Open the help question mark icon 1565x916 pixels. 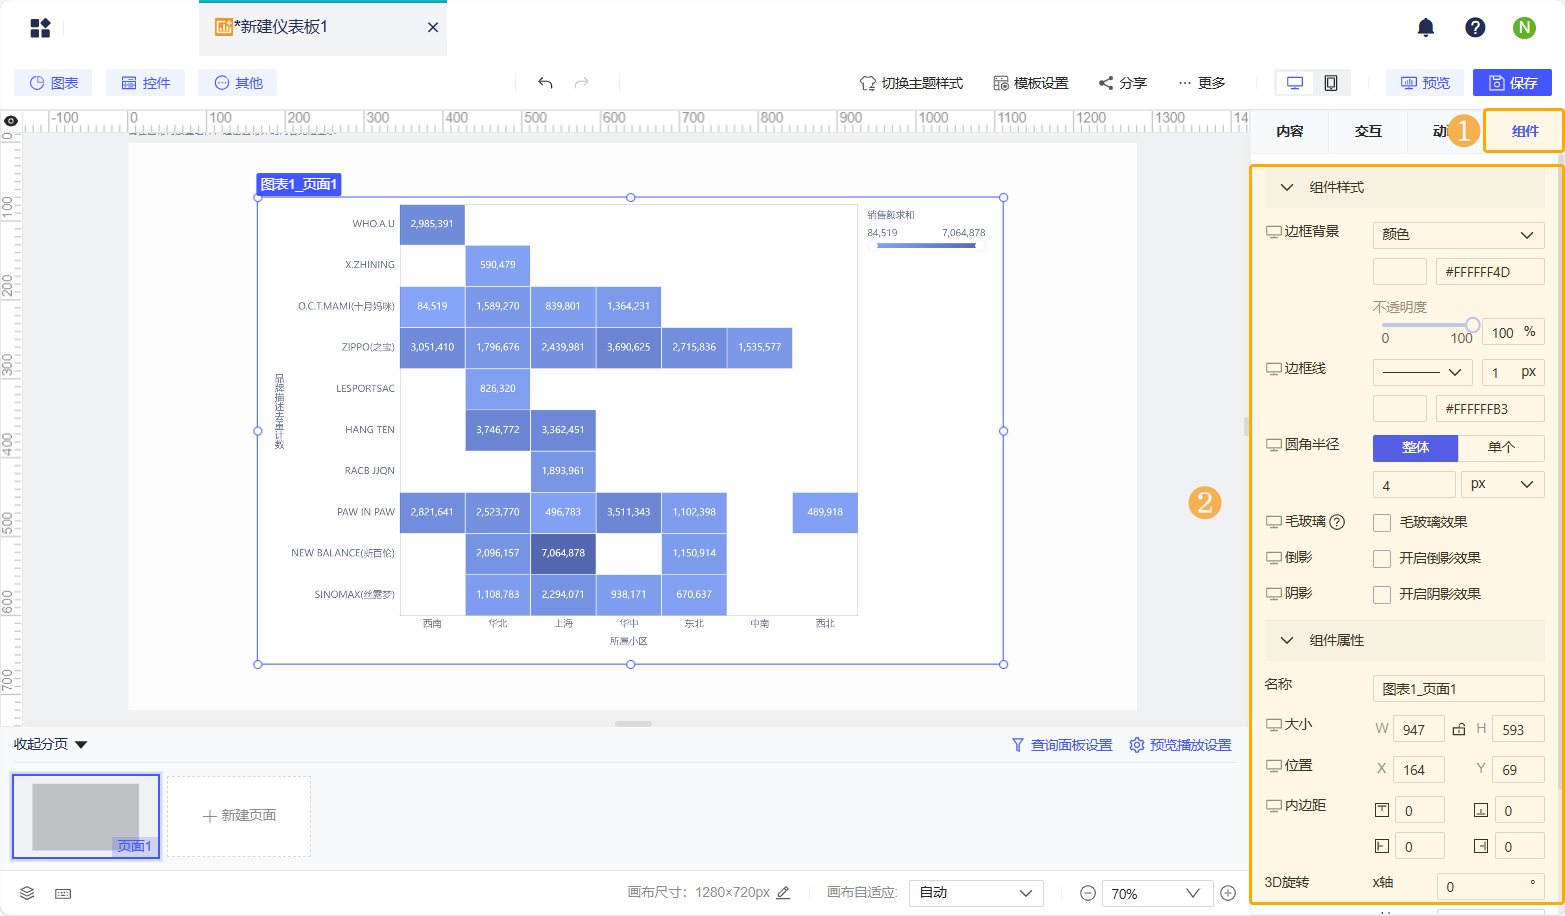tap(1475, 28)
